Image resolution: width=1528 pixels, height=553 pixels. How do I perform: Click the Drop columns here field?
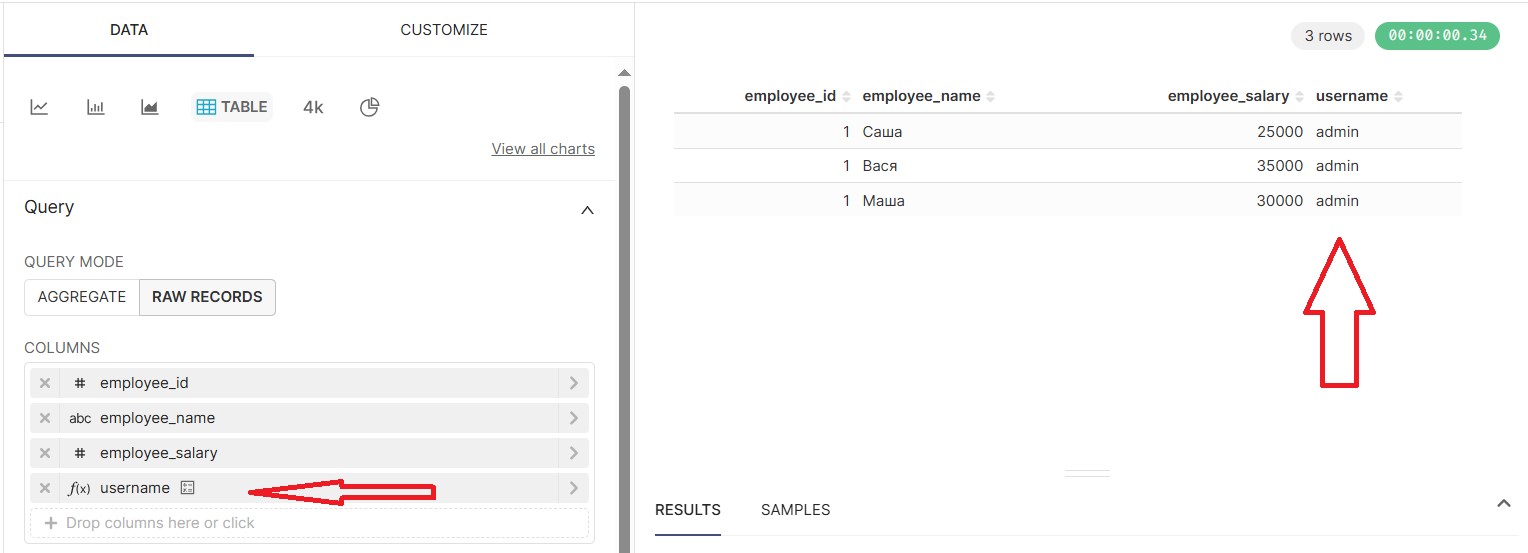pos(309,523)
